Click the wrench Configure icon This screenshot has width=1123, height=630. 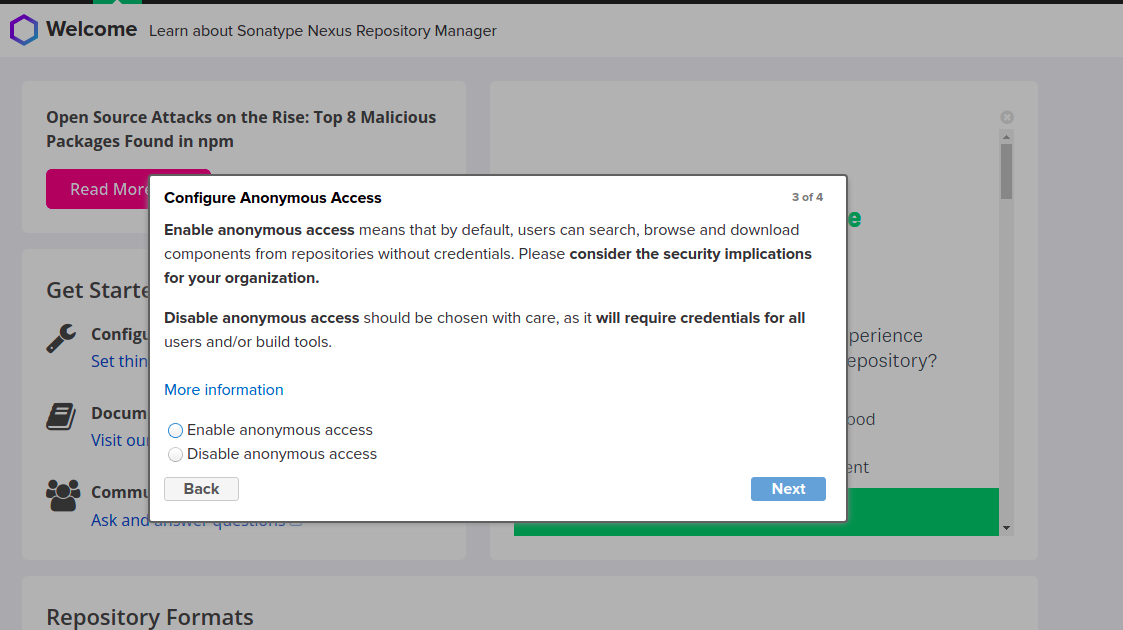tap(62, 338)
